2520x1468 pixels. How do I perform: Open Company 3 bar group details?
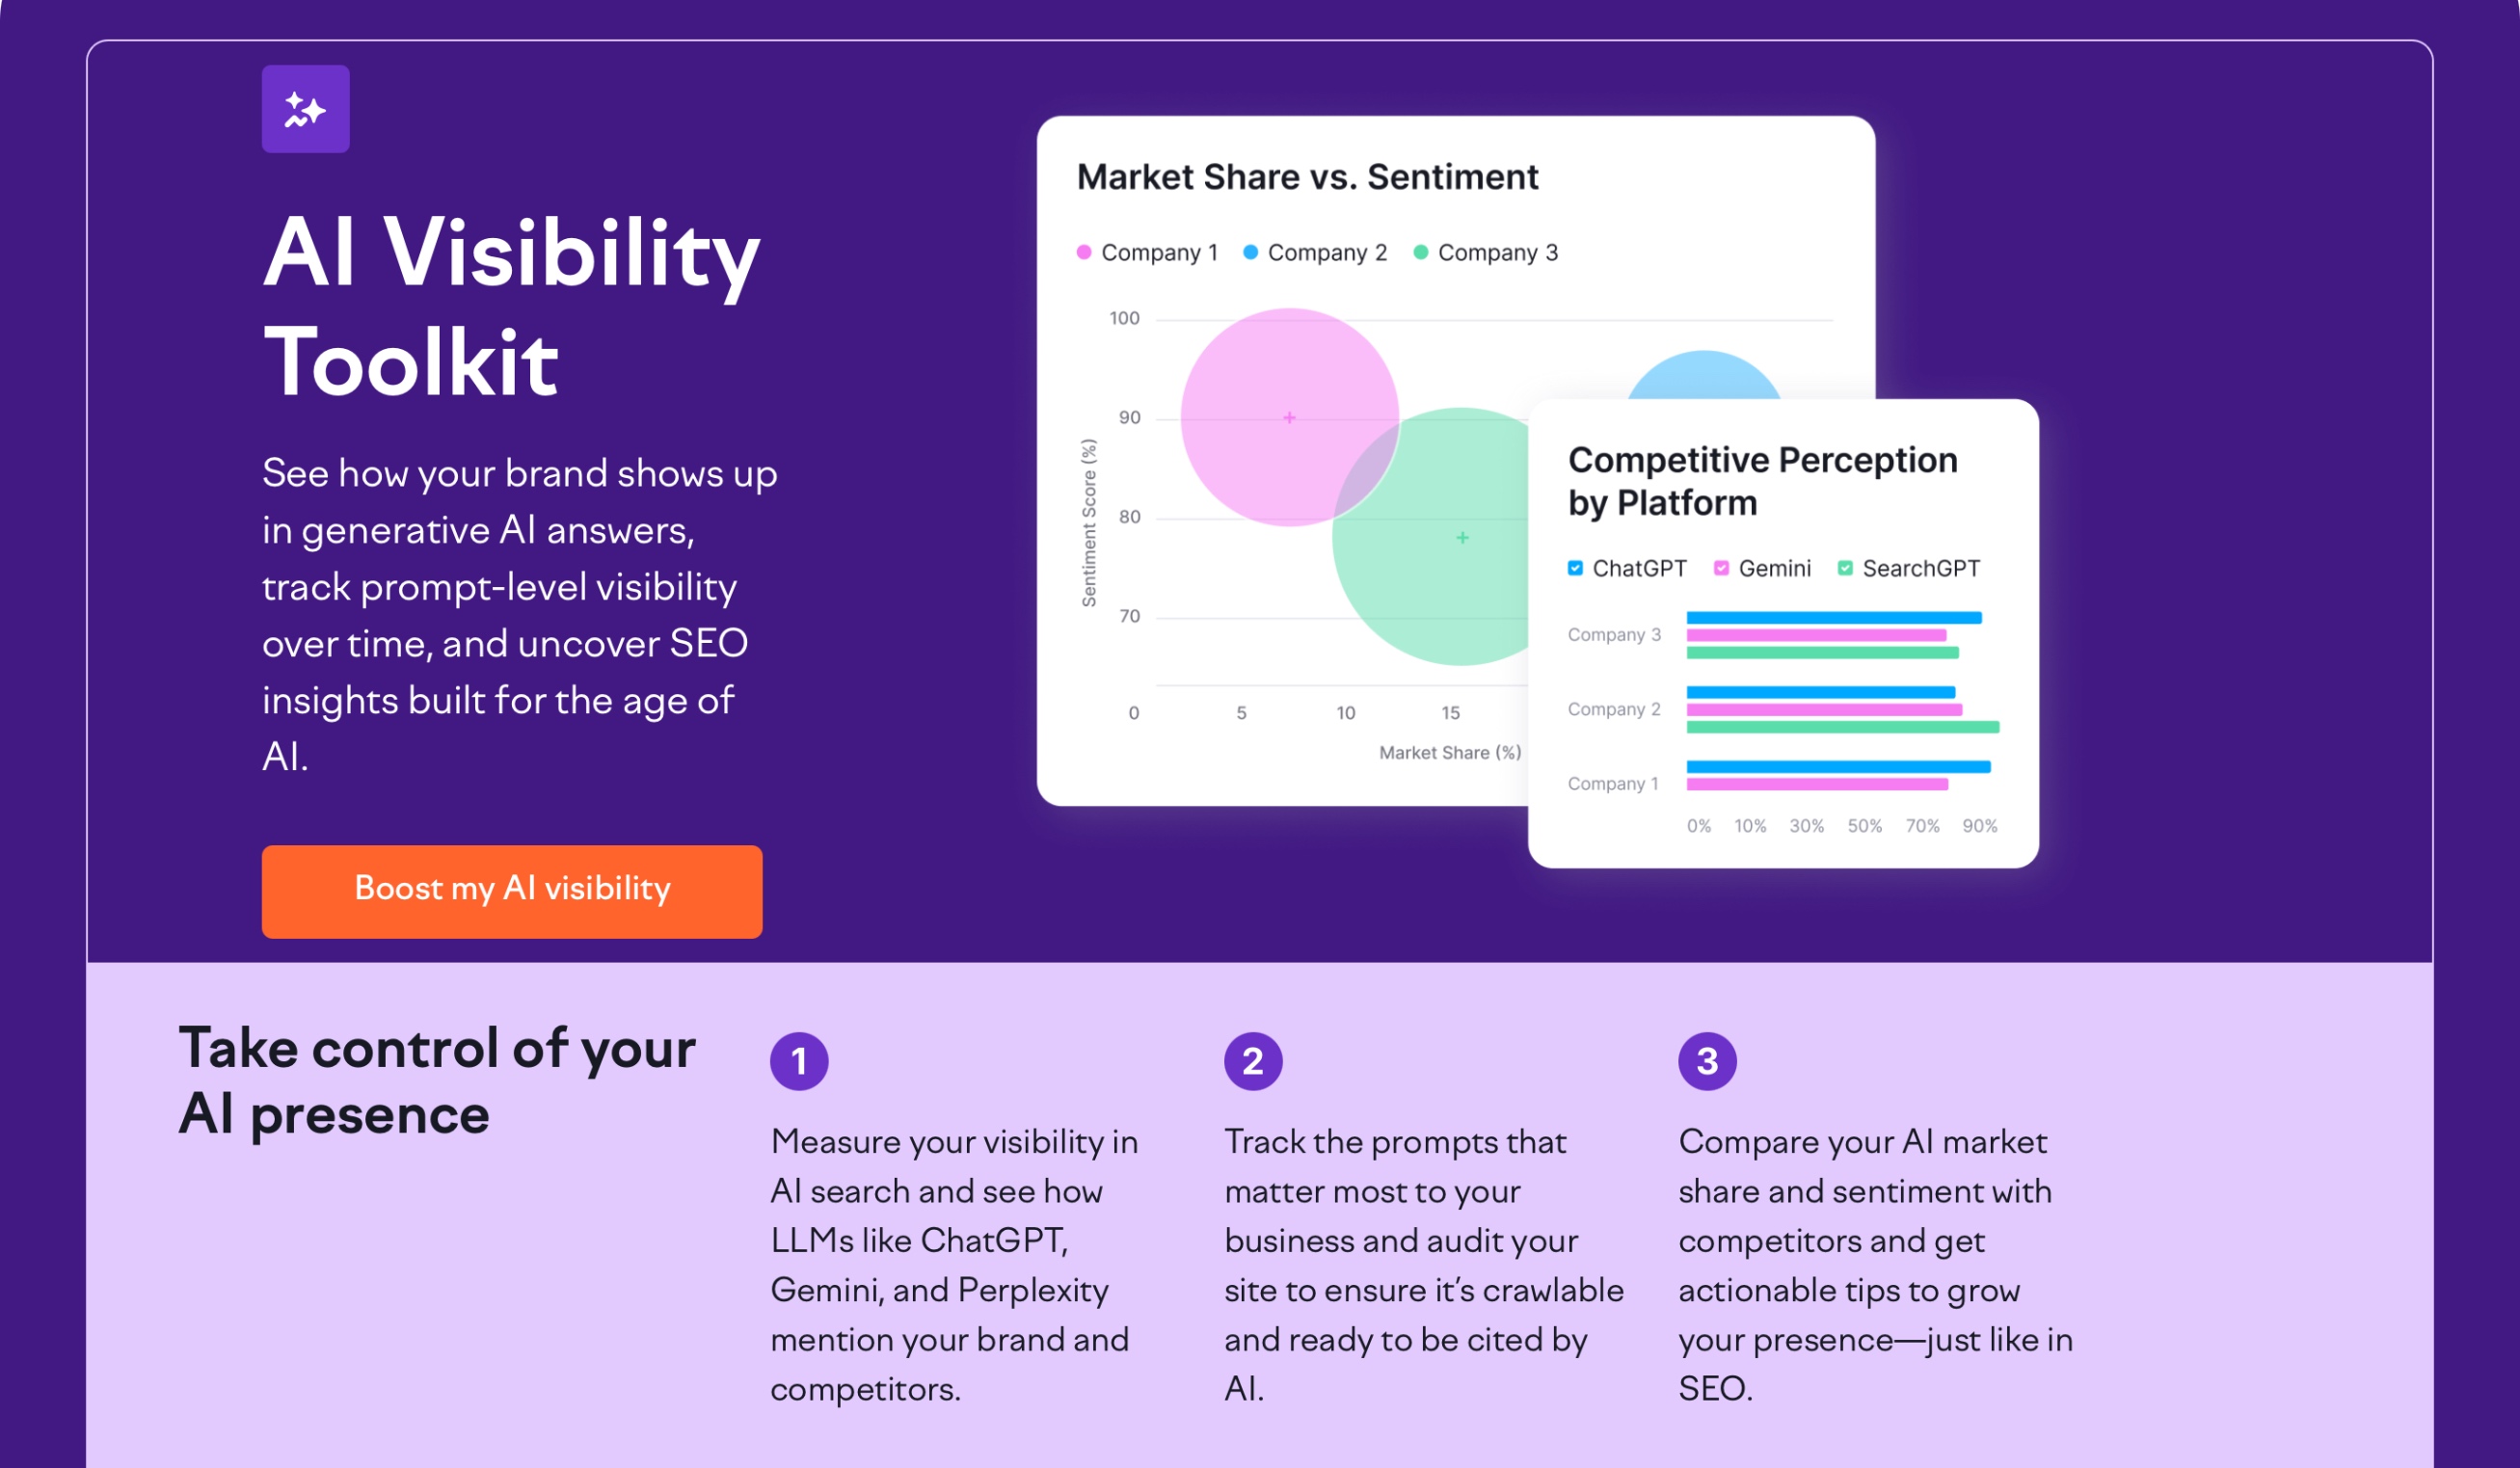1615,635
